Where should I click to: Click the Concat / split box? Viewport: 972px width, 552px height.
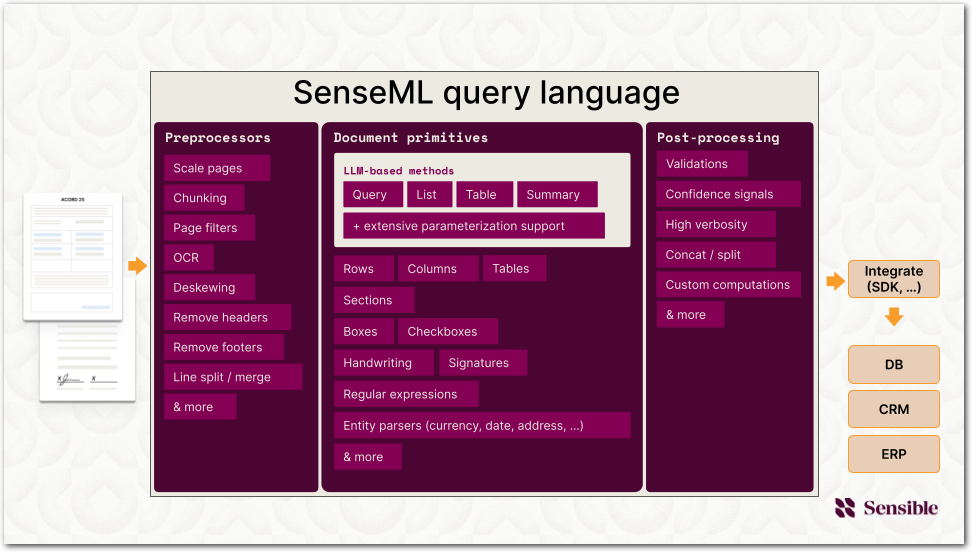tap(716, 254)
